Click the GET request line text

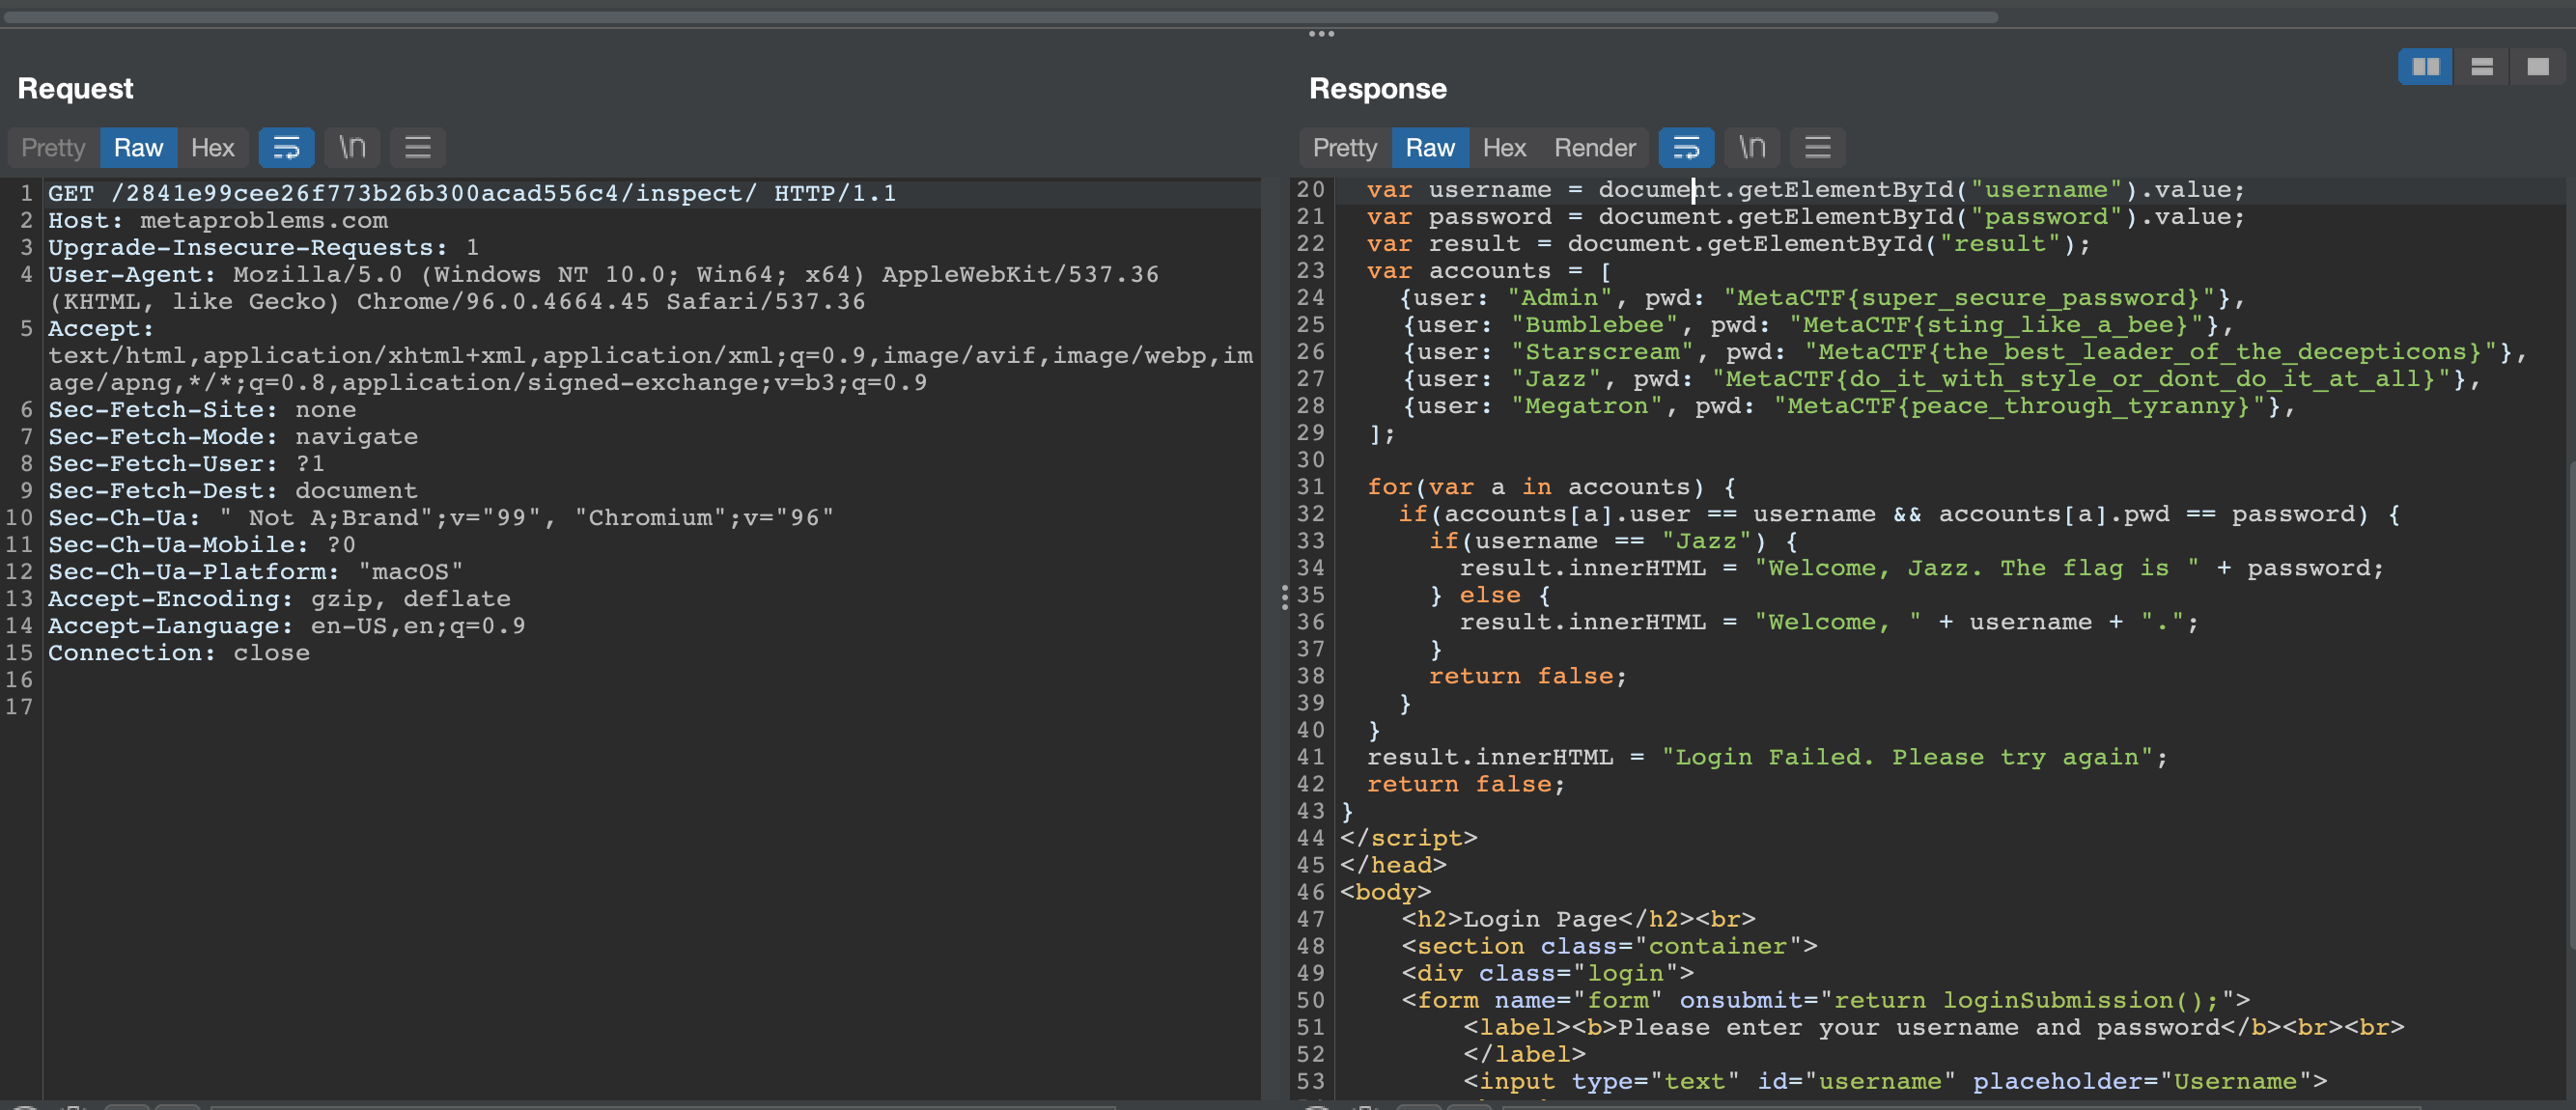(472, 193)
